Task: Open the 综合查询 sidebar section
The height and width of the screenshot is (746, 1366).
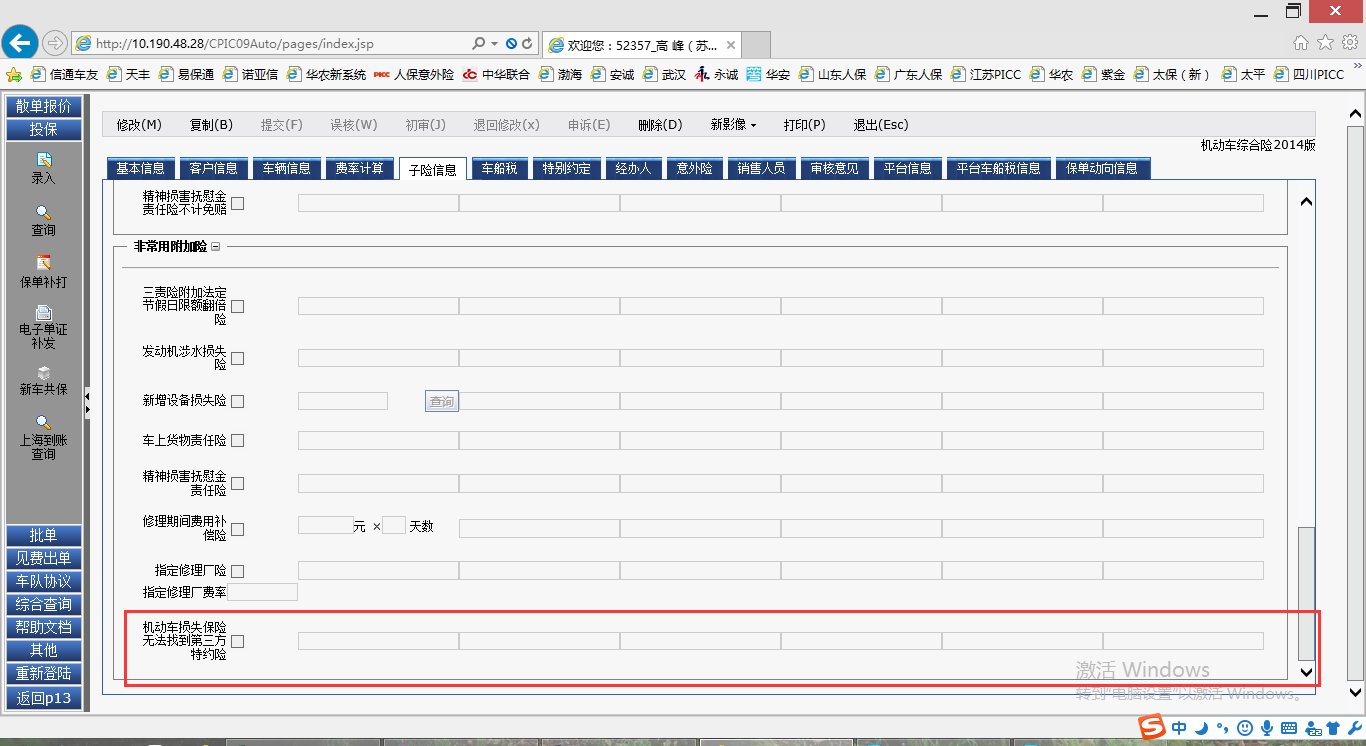Action: click(x=44, y=604)
